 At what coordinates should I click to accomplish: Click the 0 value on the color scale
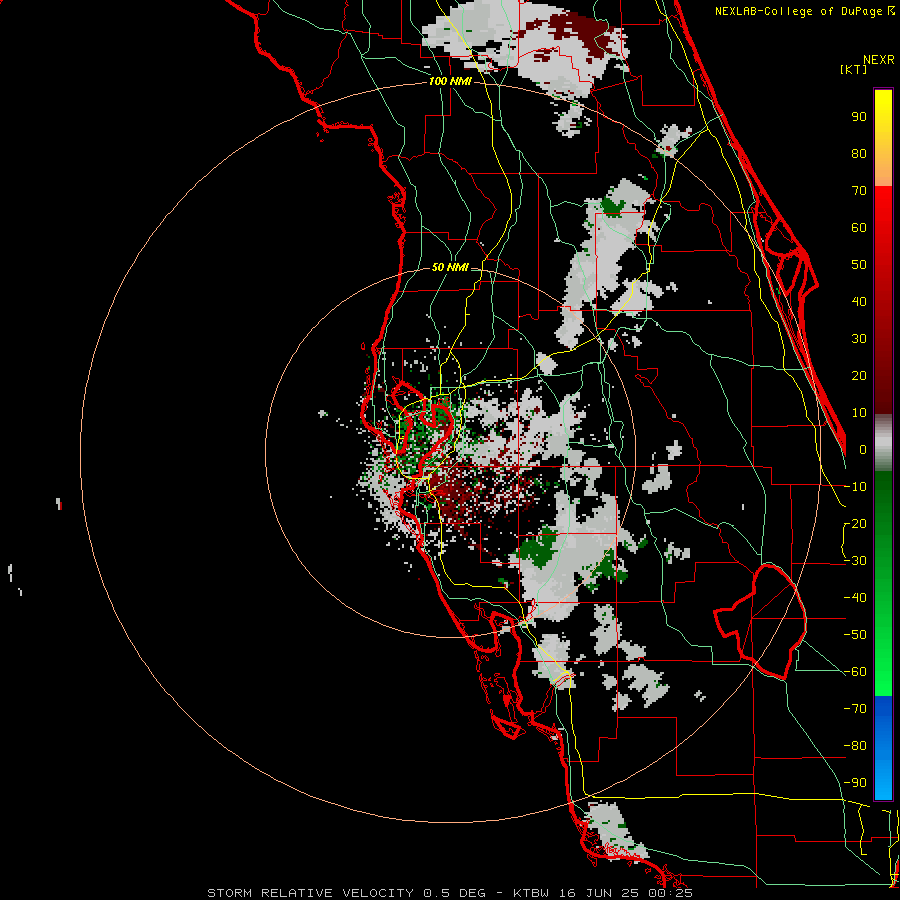(863, 450)
